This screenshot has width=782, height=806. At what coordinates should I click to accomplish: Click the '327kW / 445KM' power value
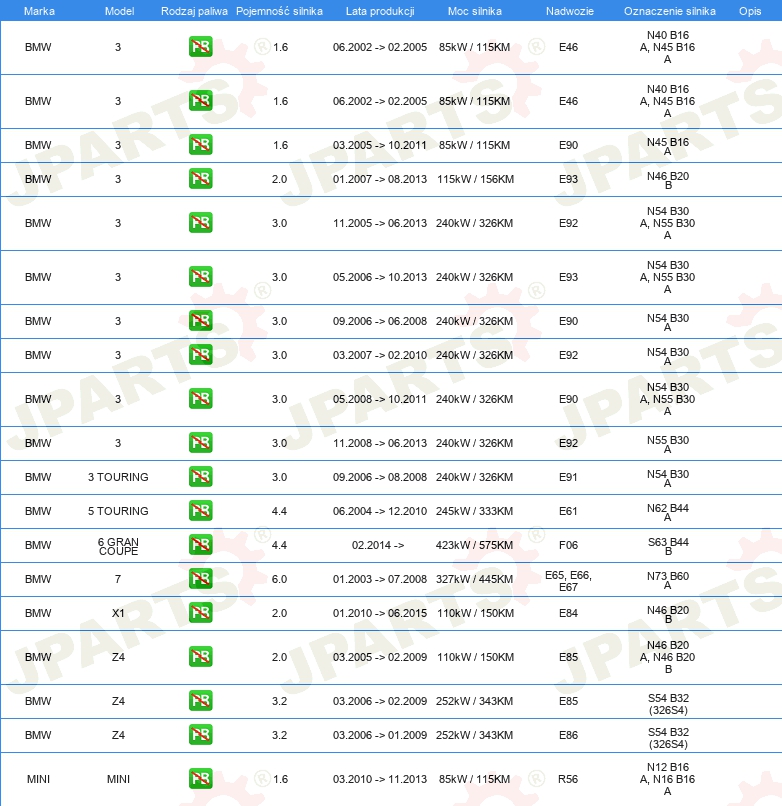(474, 579)
